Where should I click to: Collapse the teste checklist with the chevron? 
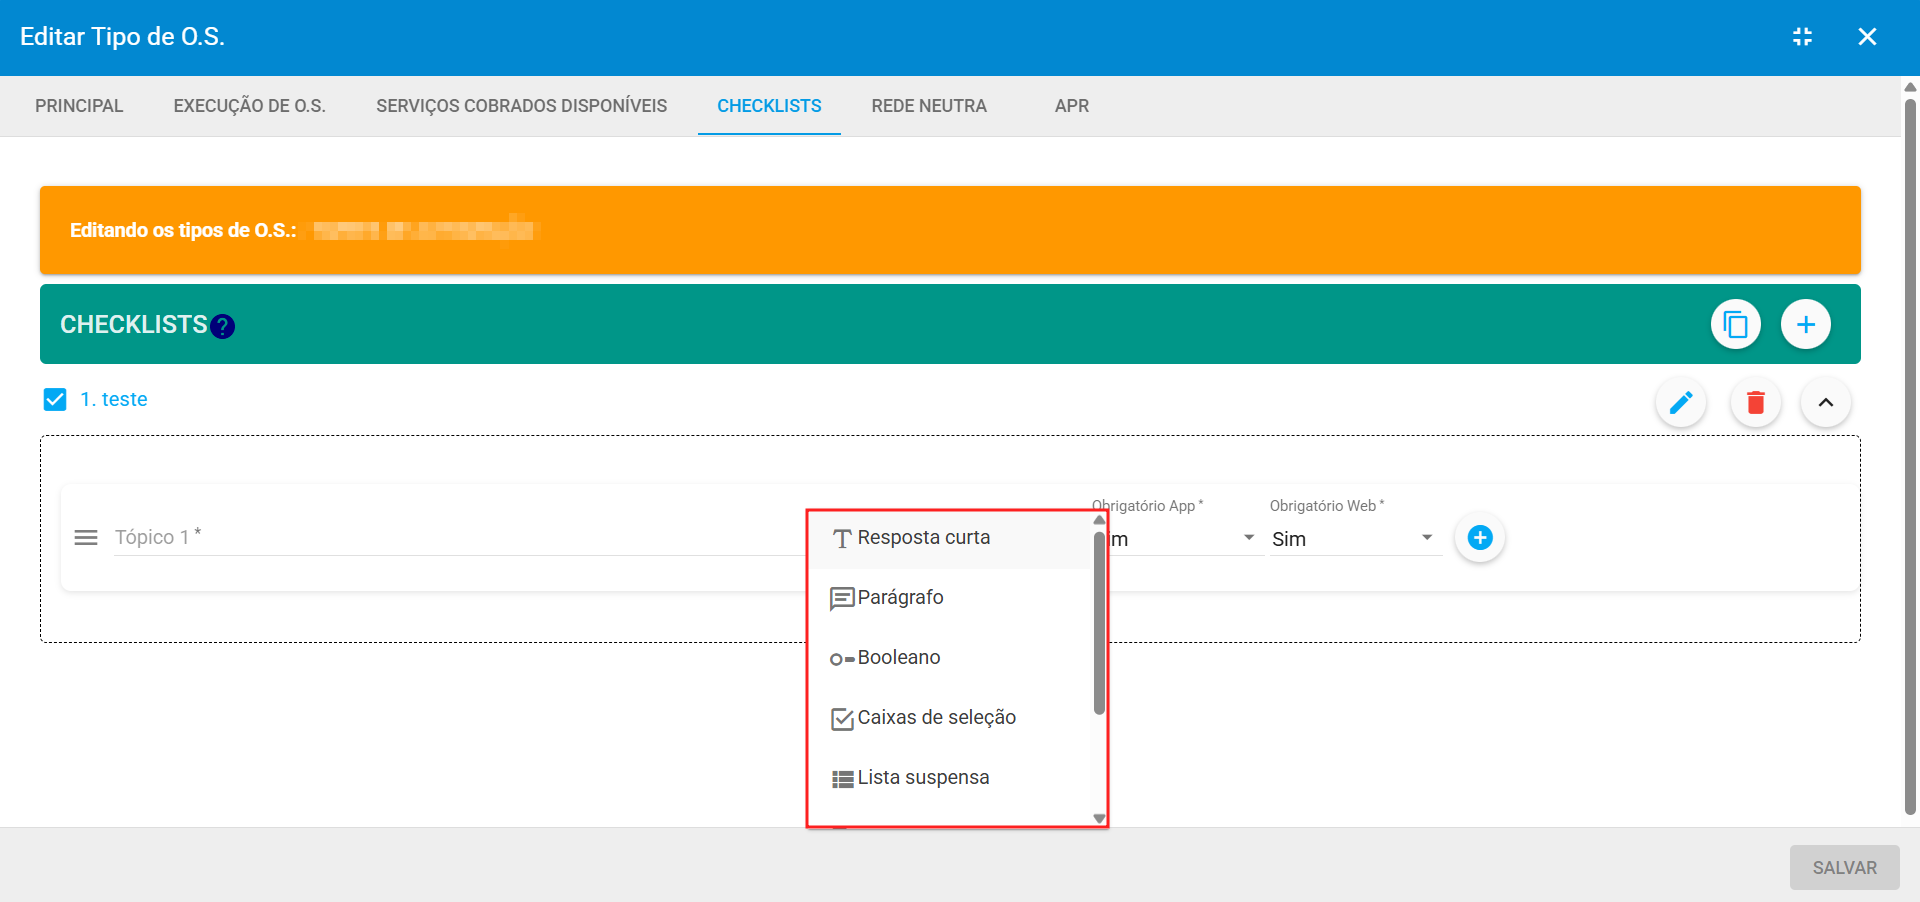1825,402
